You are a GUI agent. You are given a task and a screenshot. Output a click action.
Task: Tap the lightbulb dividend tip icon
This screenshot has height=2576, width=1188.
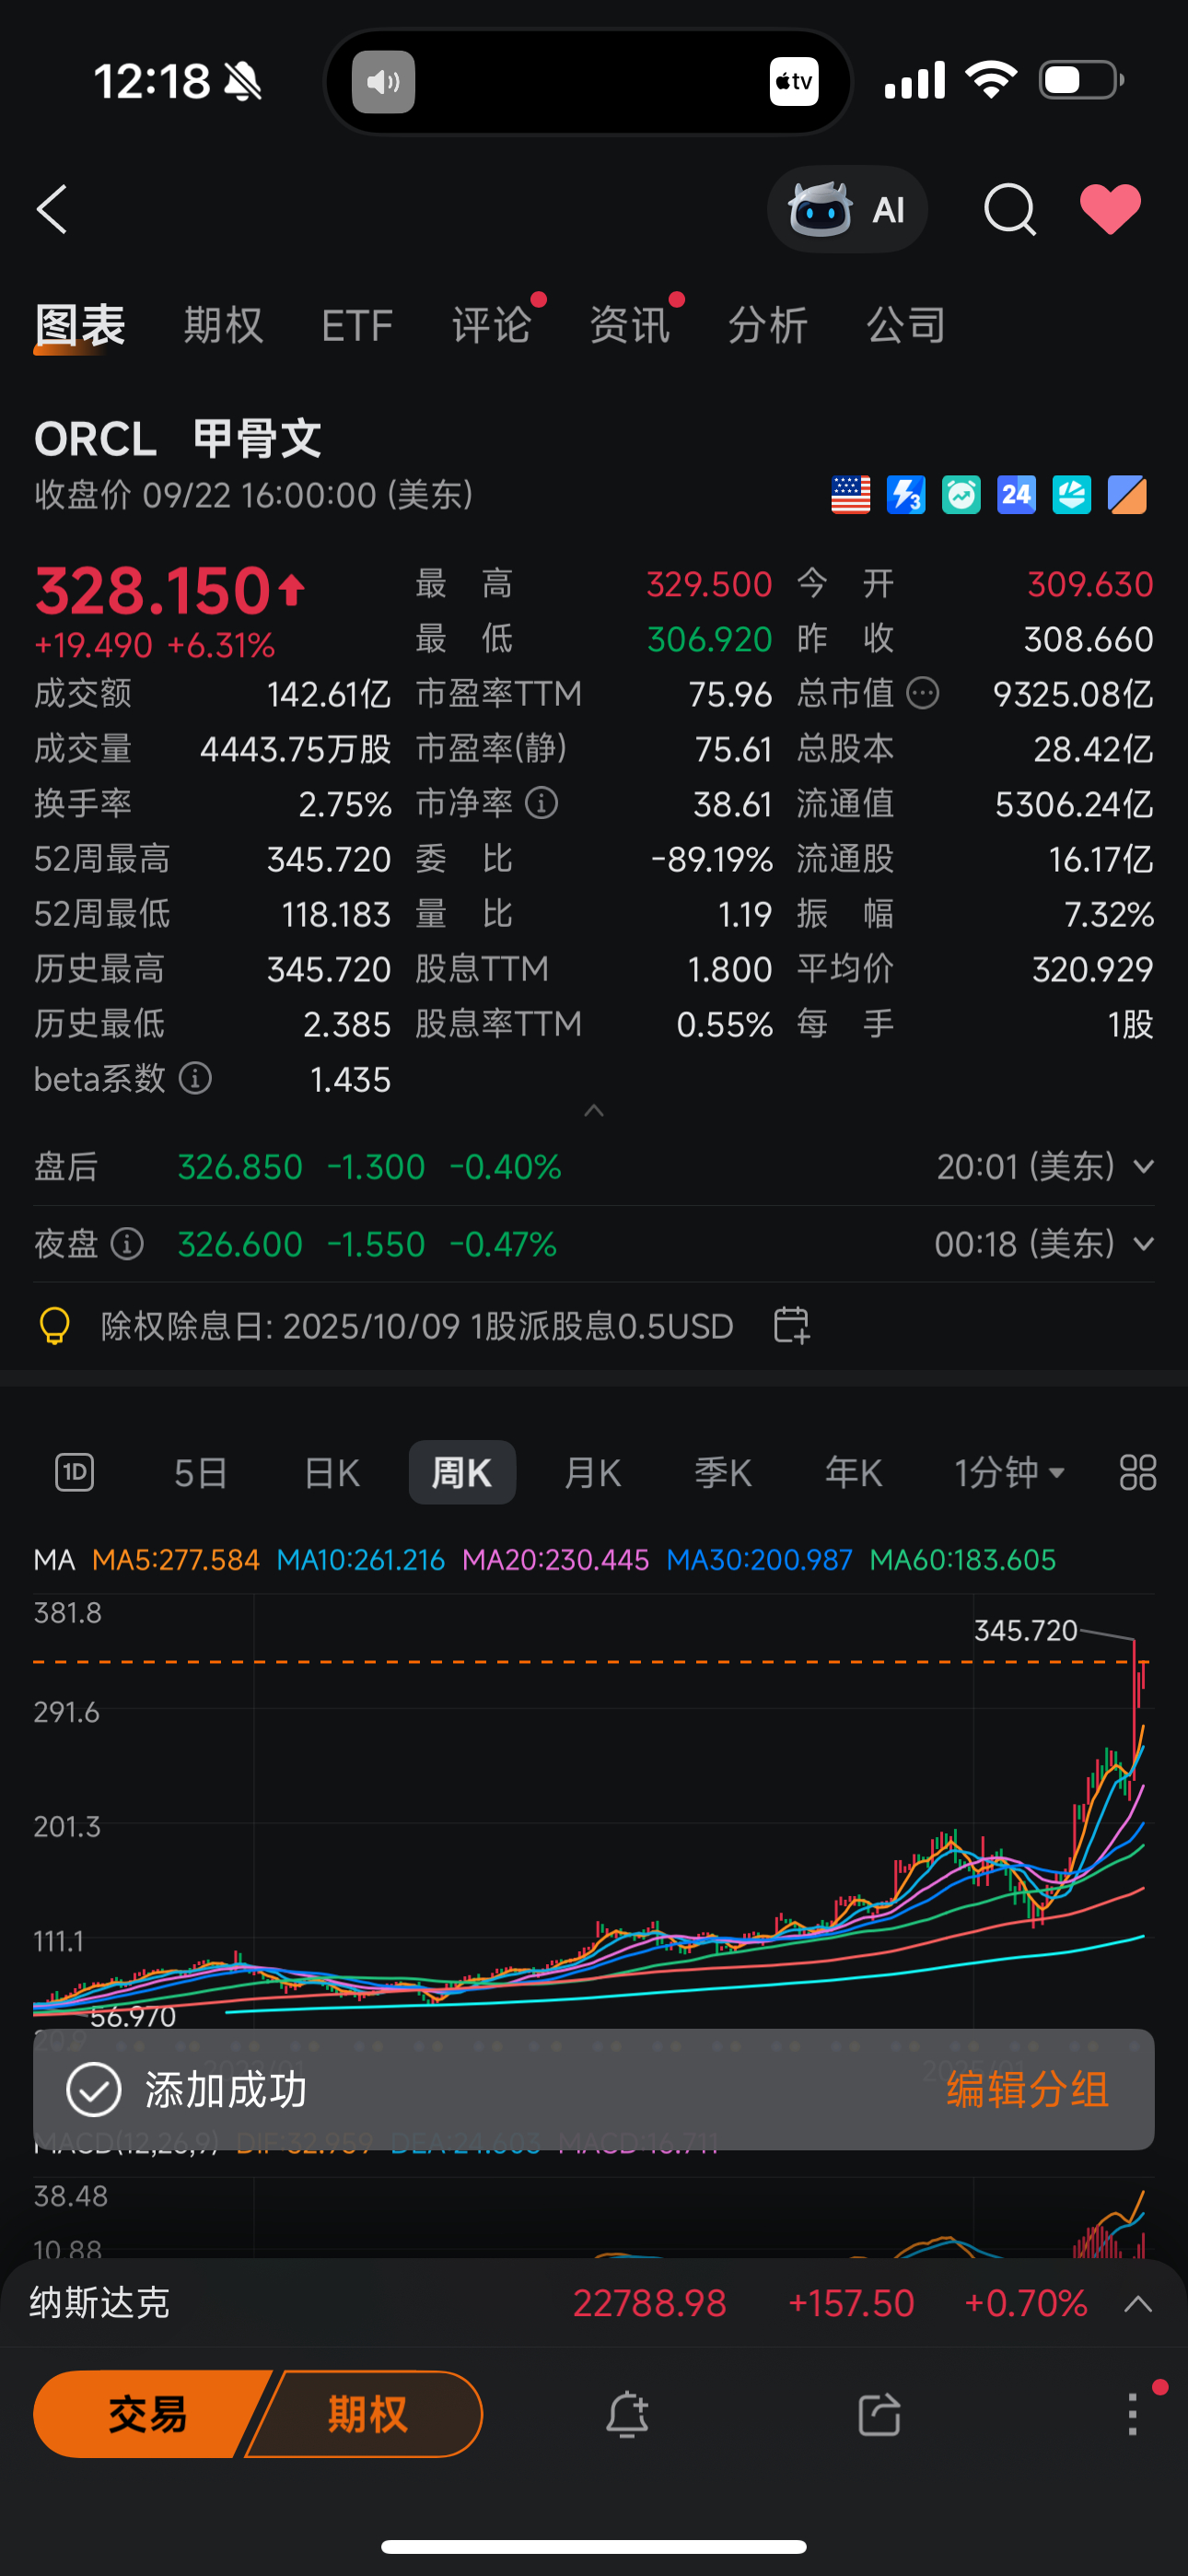[x=54, y=1326]
